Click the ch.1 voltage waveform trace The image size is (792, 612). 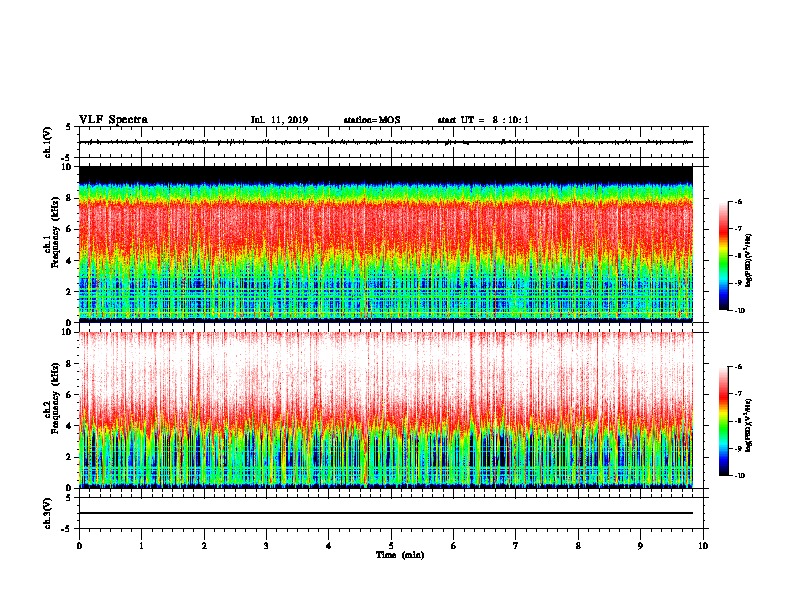coord(386,142)
